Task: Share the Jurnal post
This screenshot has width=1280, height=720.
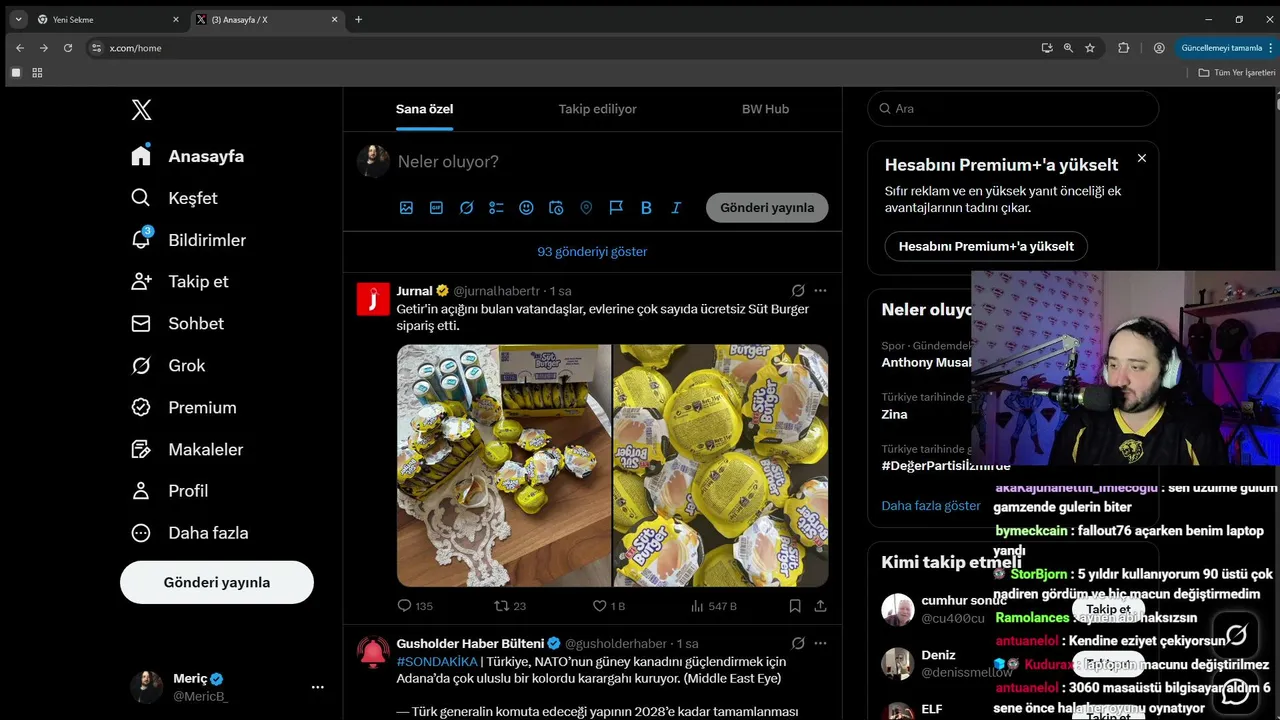Action: pyautogui.click(x=820, y=606)
